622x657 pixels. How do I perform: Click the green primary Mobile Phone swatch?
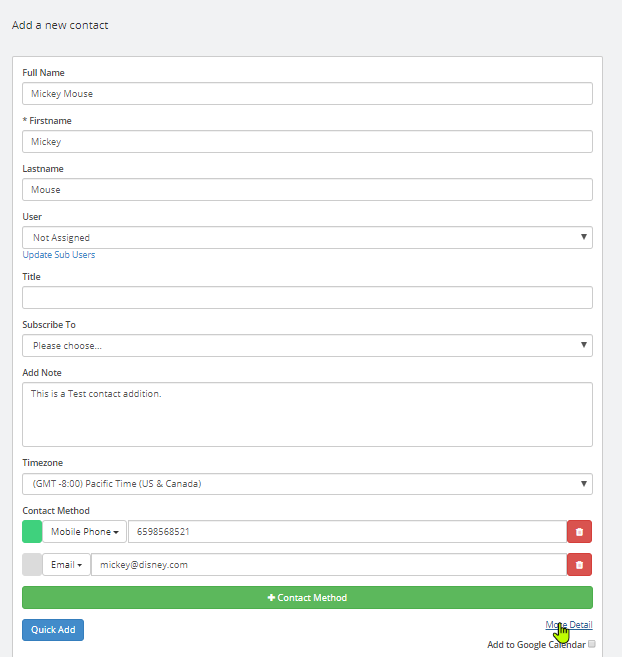pos(32,531)
